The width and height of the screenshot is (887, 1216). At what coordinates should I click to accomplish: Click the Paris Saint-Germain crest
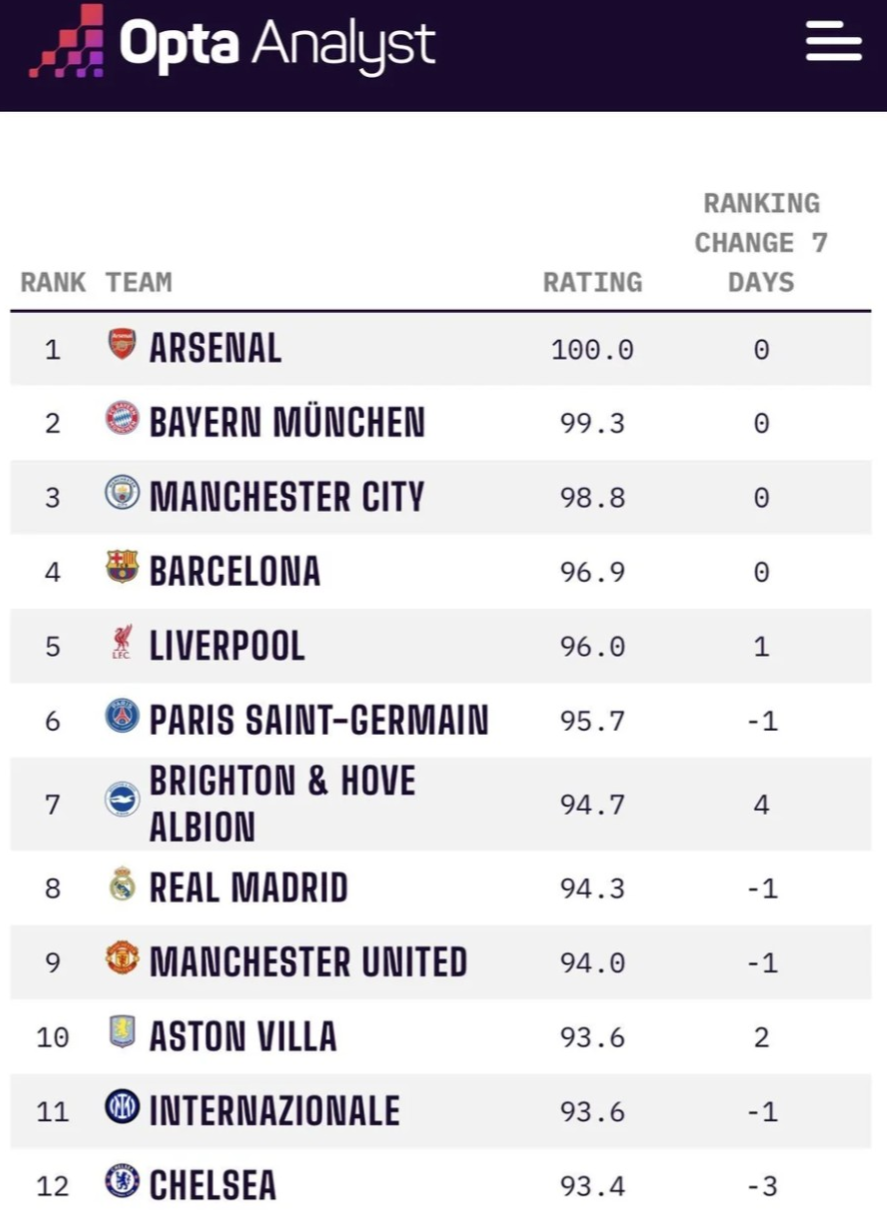122,716
